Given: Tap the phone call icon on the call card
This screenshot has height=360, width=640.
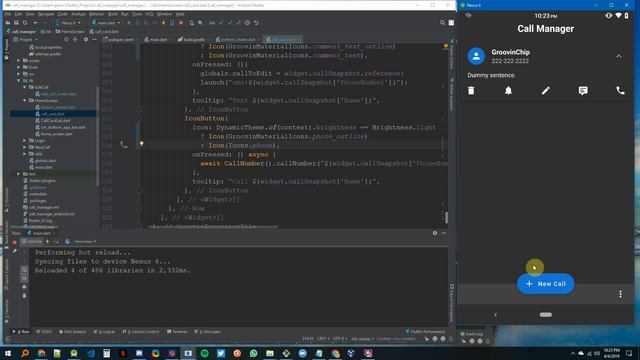Looking at the screenshot, I should coord(620,91).
